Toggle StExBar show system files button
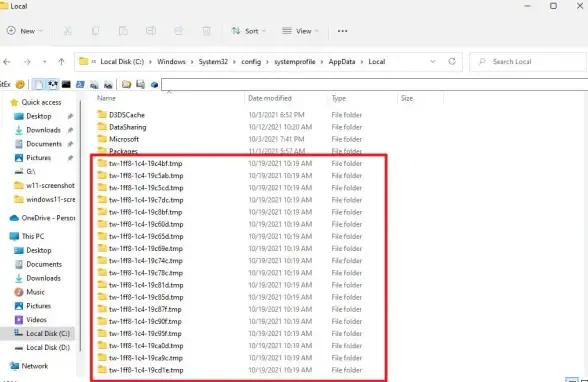Screen dimensions: 588x382 [39, 84]
